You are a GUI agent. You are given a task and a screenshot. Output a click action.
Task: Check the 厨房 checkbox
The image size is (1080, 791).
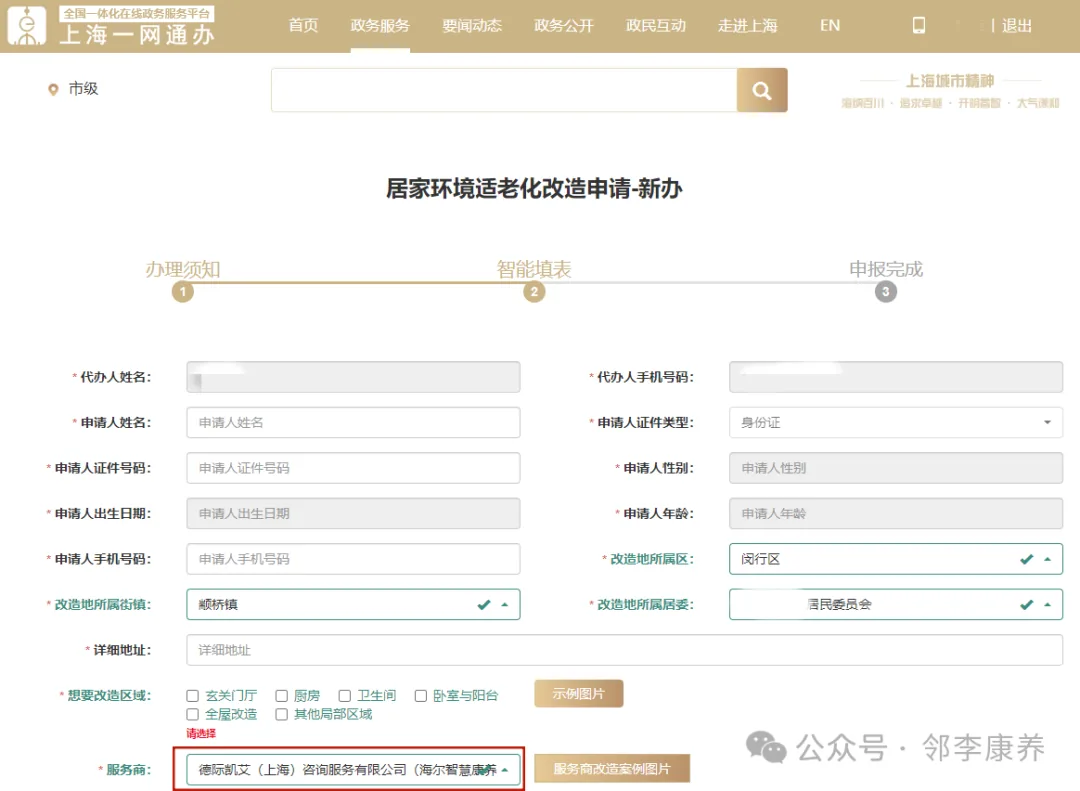click(282, 696)
